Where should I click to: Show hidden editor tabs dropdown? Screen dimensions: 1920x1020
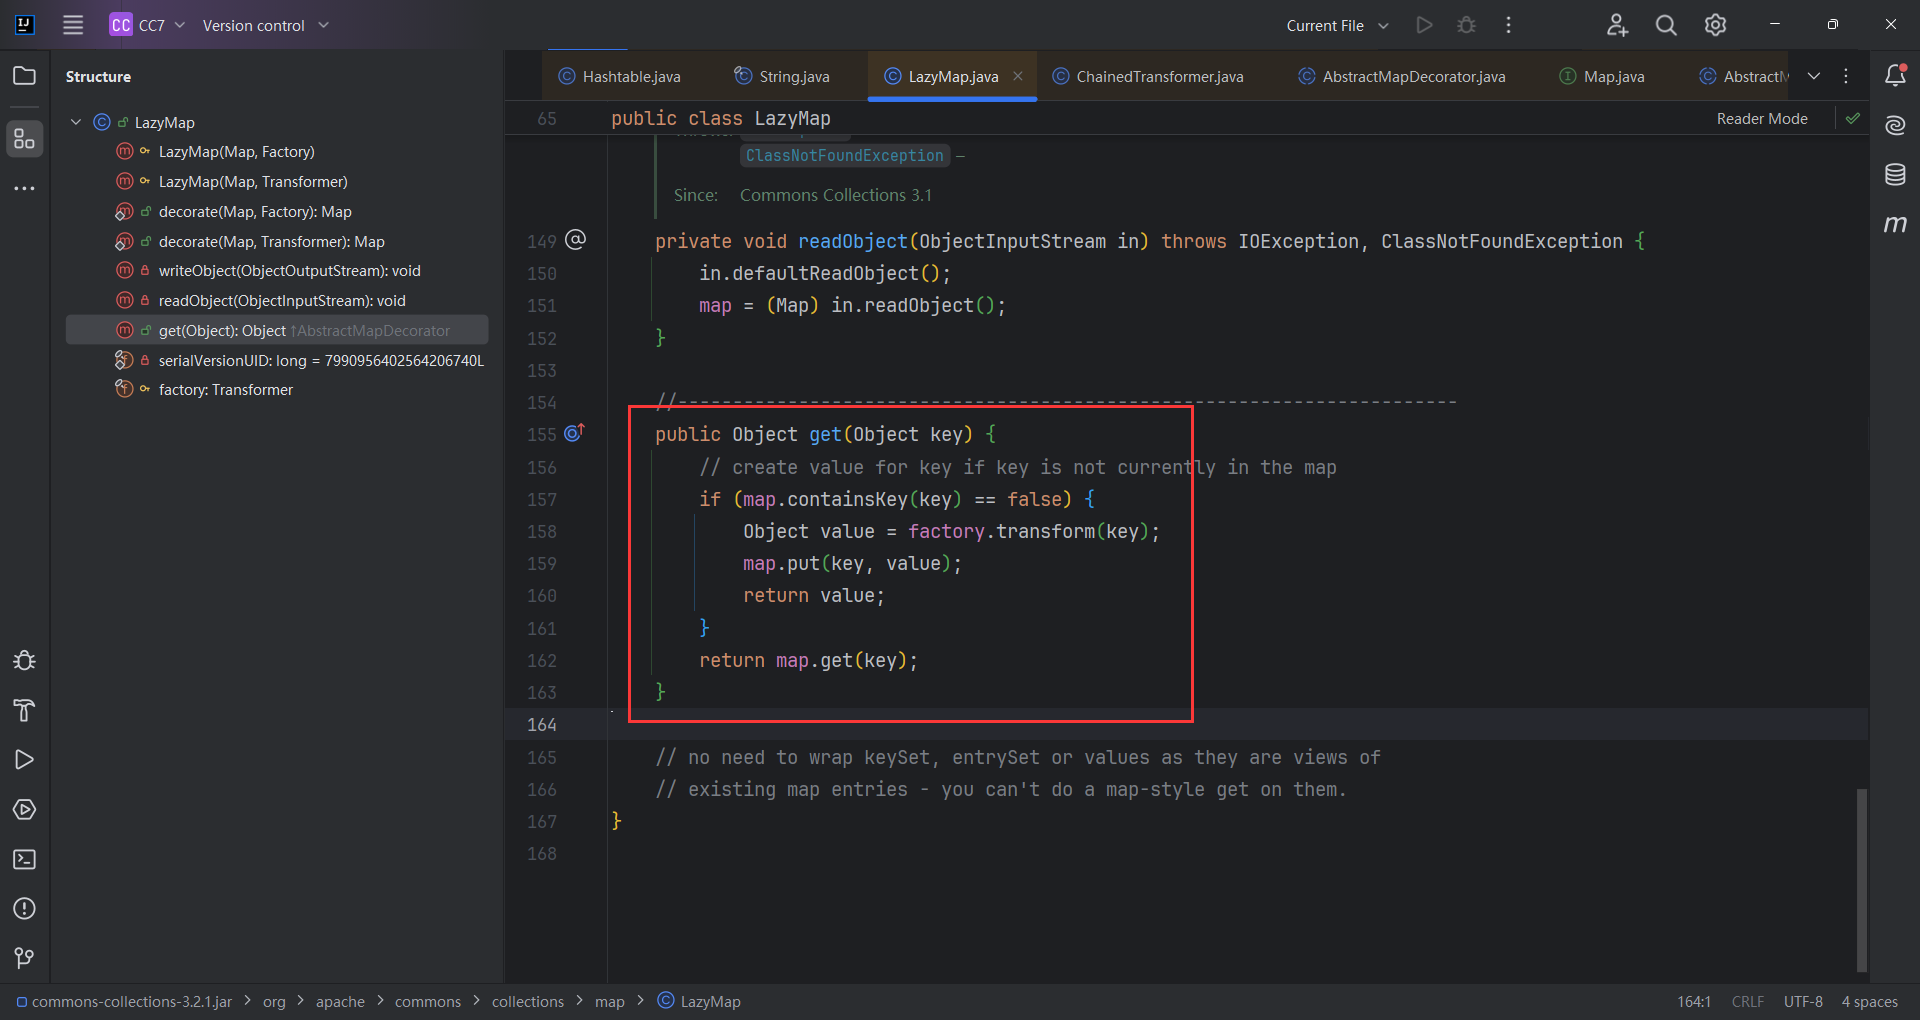click(1814, 76)
